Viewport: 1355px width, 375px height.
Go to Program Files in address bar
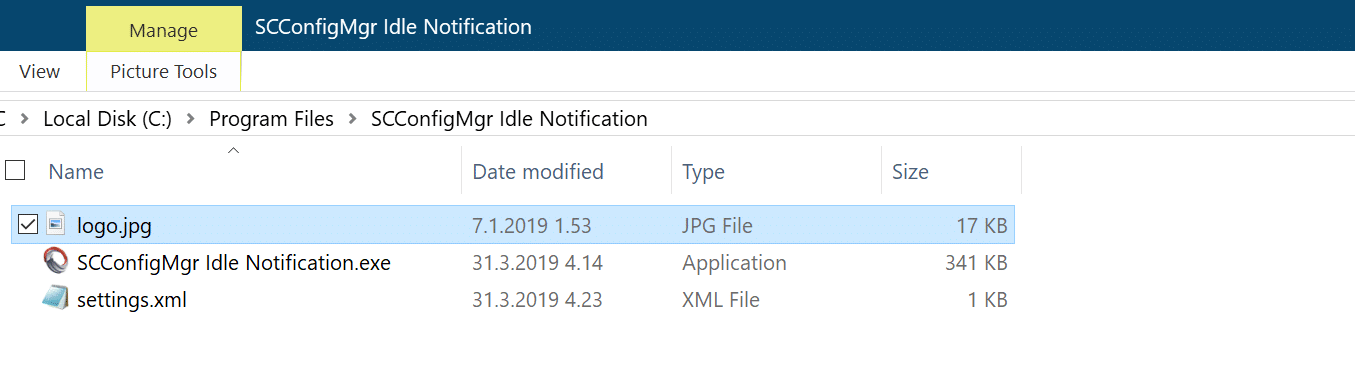(x=271, y=119)
